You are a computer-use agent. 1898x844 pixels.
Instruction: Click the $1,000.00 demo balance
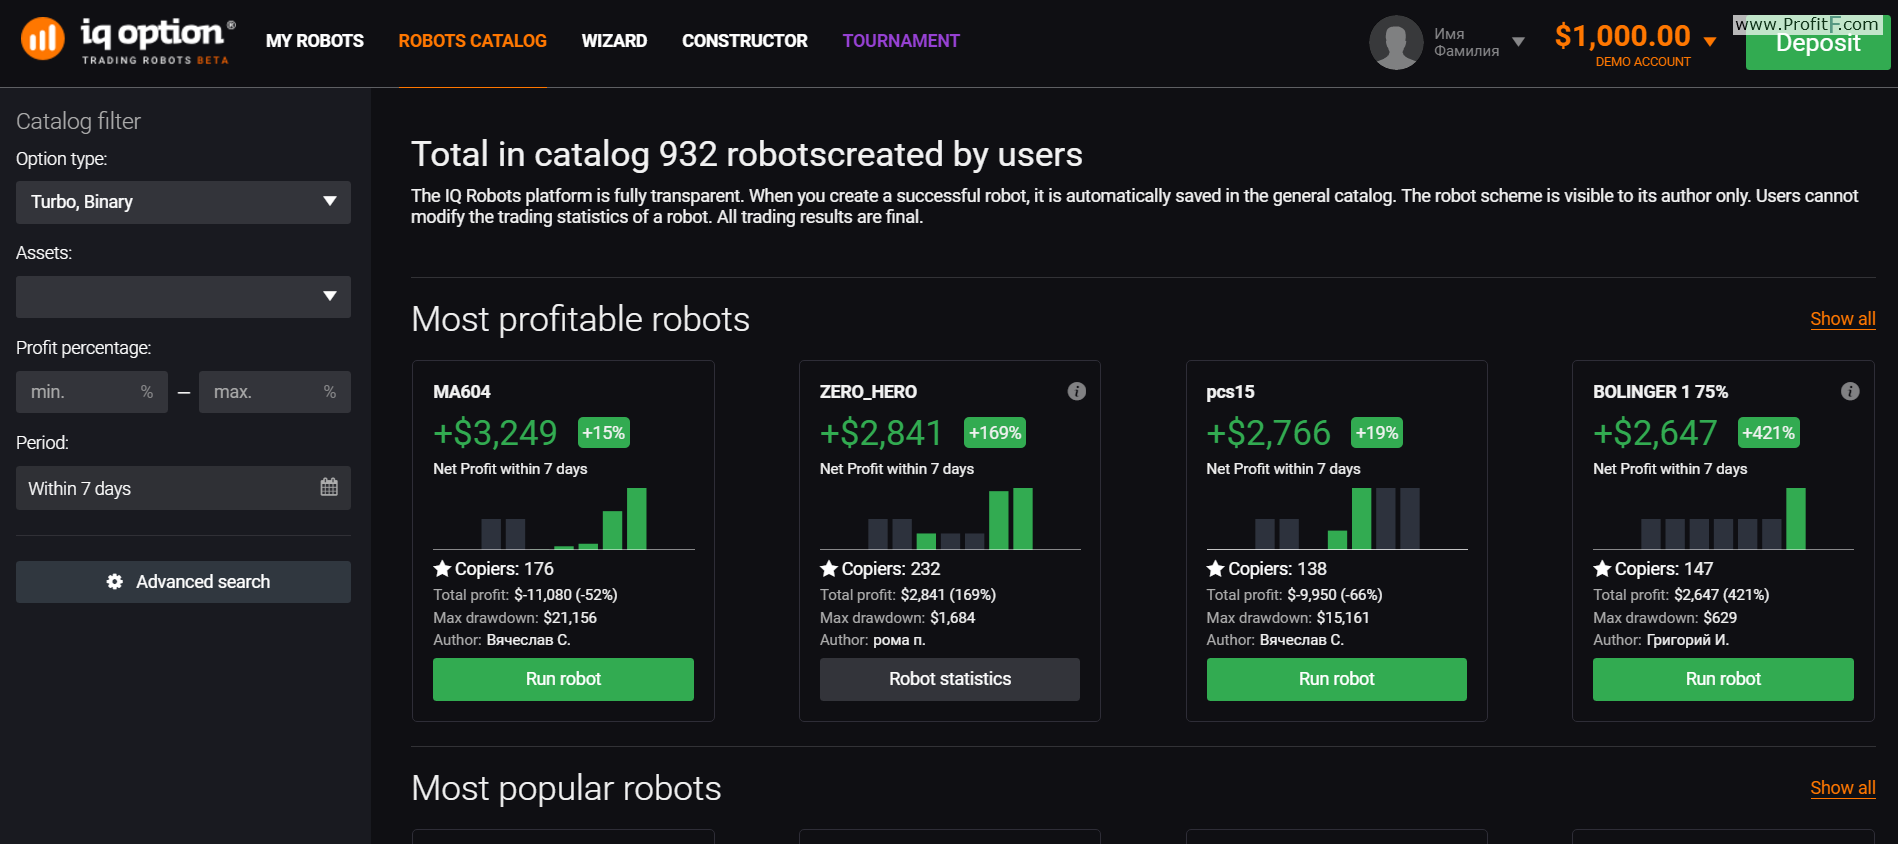[1622, 36]
